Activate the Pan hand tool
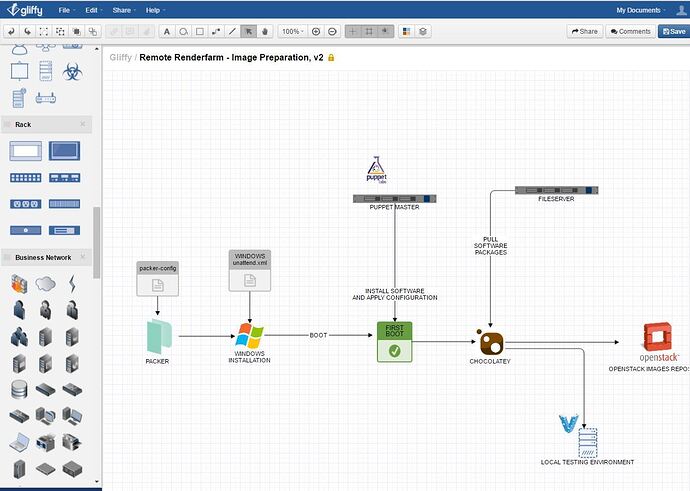The width and height of the screenshot is (690, 491). coord(266,31)
